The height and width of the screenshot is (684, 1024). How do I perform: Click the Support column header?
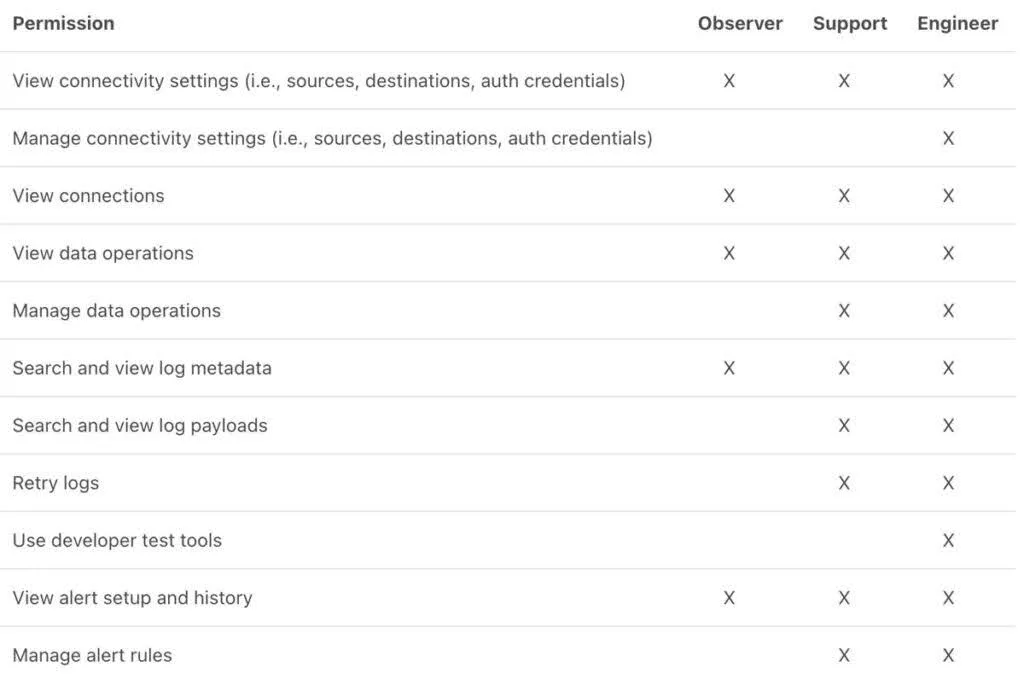[850, 23]
